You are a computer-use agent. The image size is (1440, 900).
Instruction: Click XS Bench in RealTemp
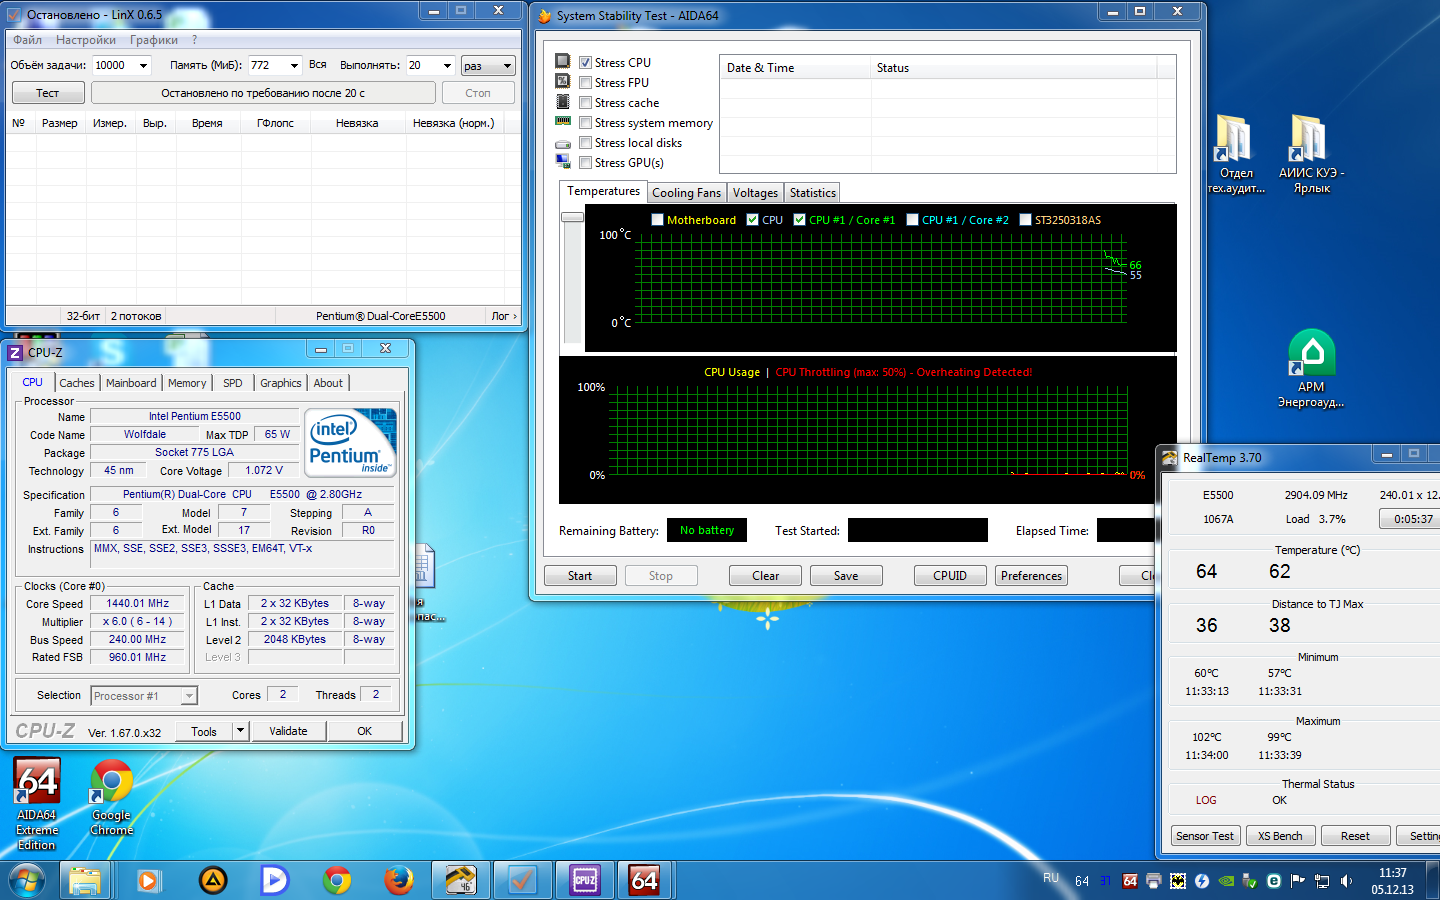[x=1280, y=836]
